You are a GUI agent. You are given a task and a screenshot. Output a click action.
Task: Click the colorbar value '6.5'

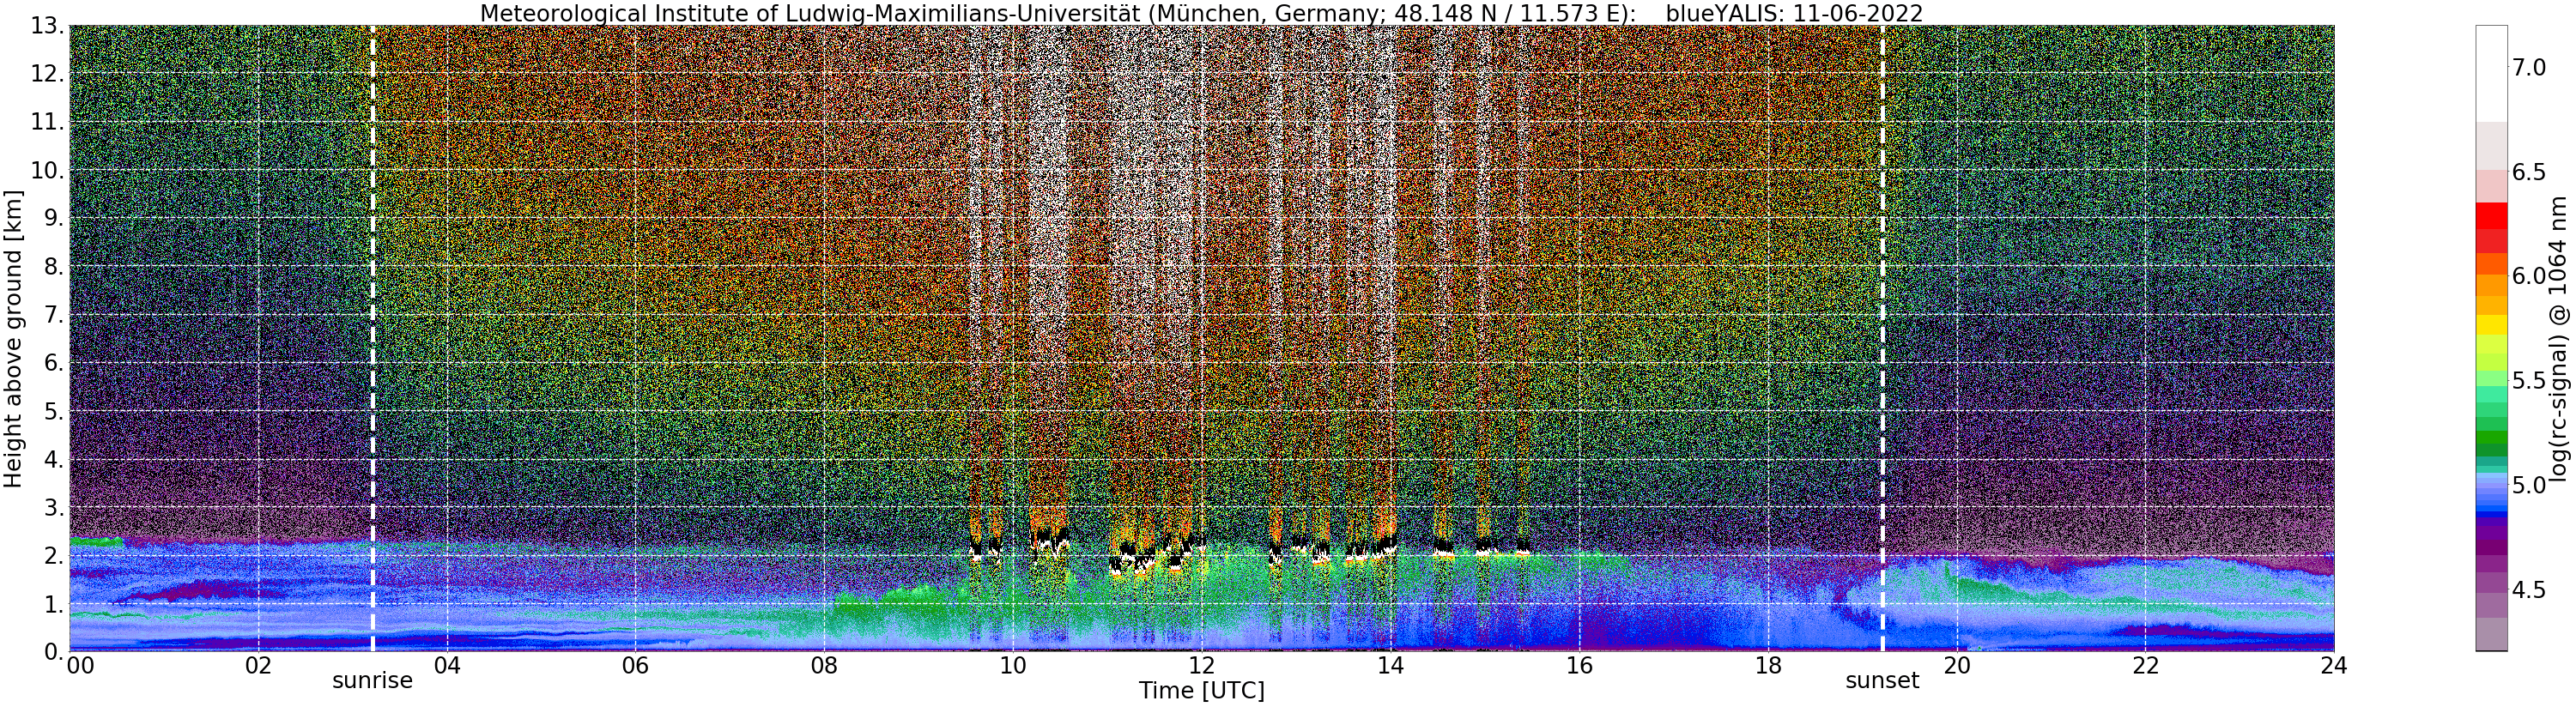click(x=2528, y=172)
